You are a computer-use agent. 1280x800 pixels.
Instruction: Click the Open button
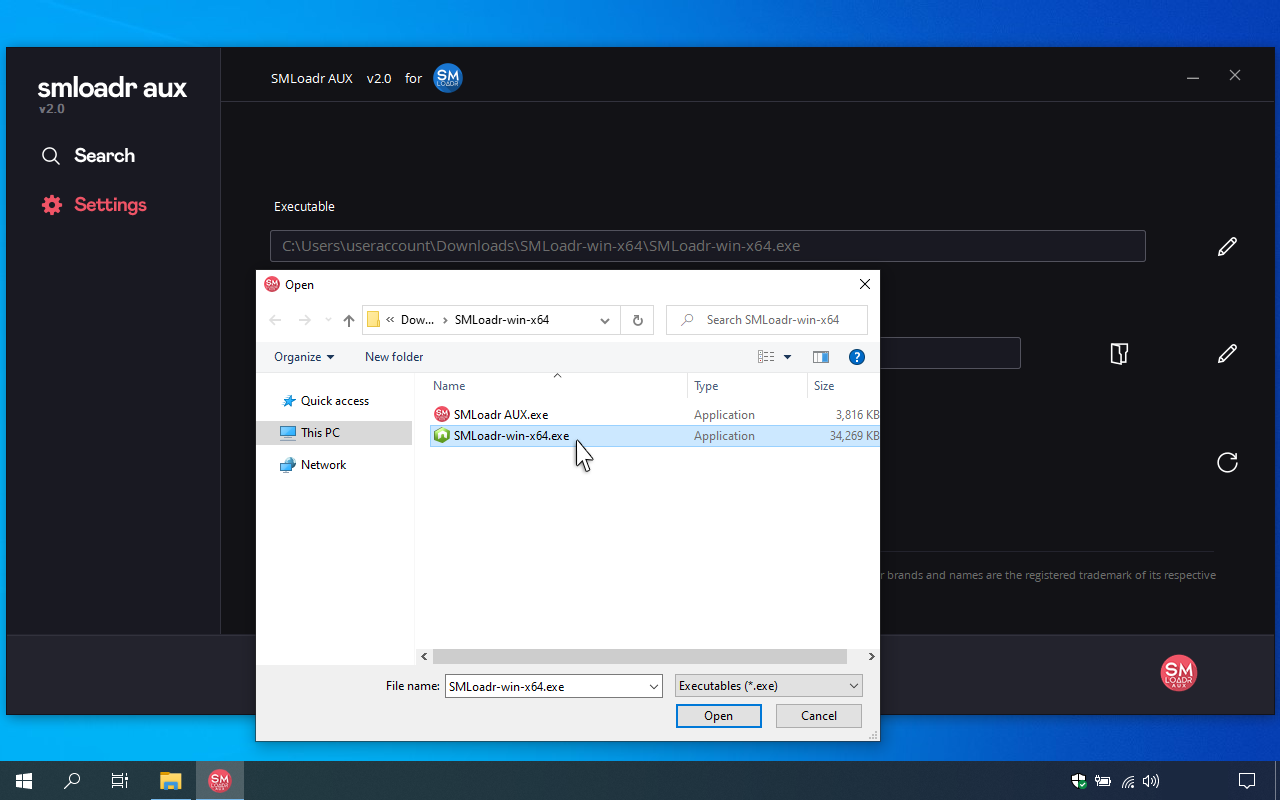[x=718, y=716]
